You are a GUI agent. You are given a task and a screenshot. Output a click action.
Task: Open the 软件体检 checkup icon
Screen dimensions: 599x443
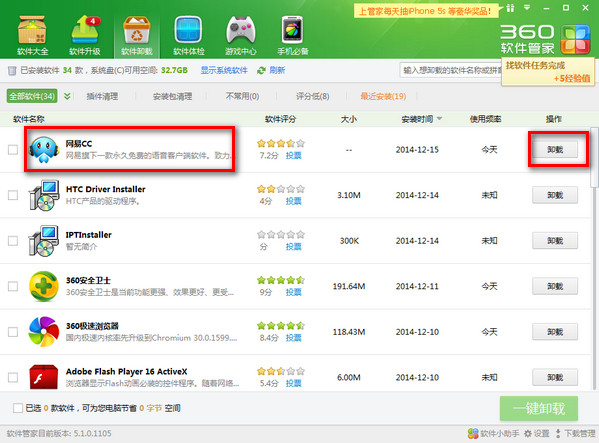coord(189,30)
